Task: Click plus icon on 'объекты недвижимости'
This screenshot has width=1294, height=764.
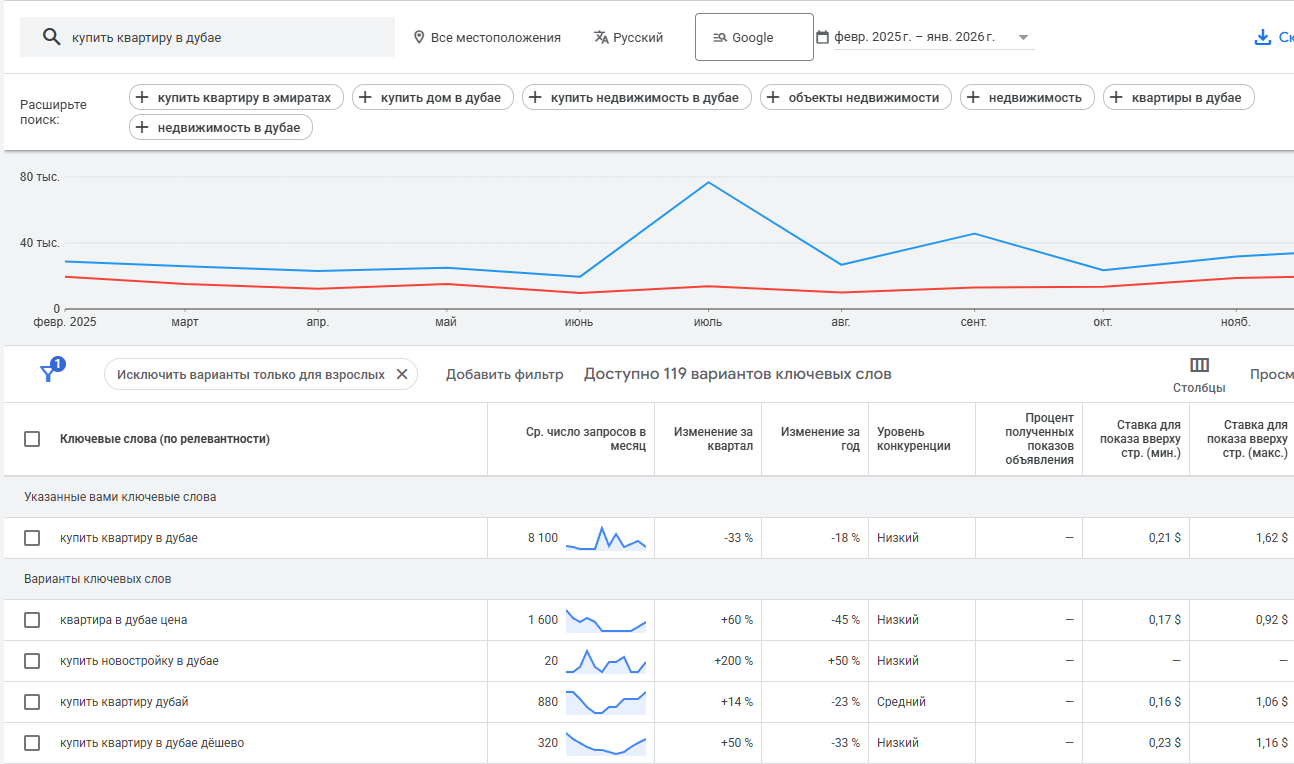Action: click(x=773, y=97)
